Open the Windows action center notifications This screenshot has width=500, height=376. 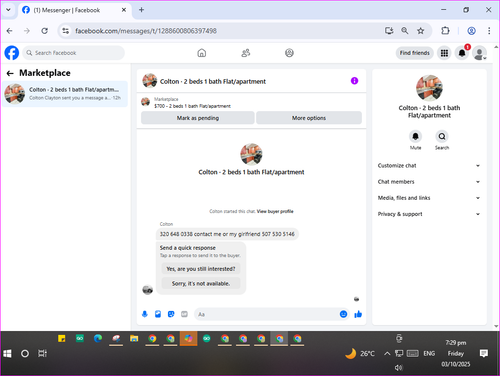pyautogui.click(x=484, y=353)
